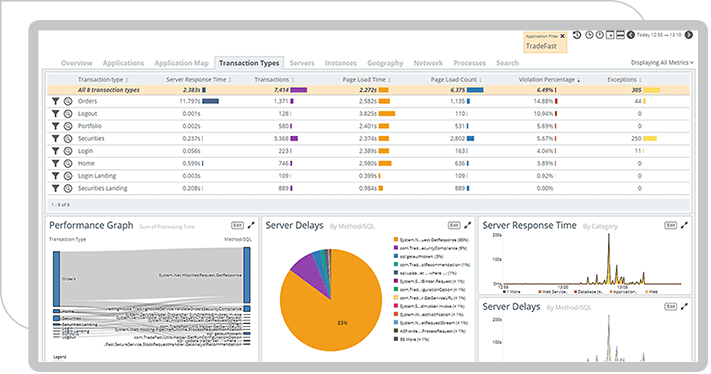Go to previous time range arrow
Image resolution: width=711 pixels, height=374 pixels.
631,35
